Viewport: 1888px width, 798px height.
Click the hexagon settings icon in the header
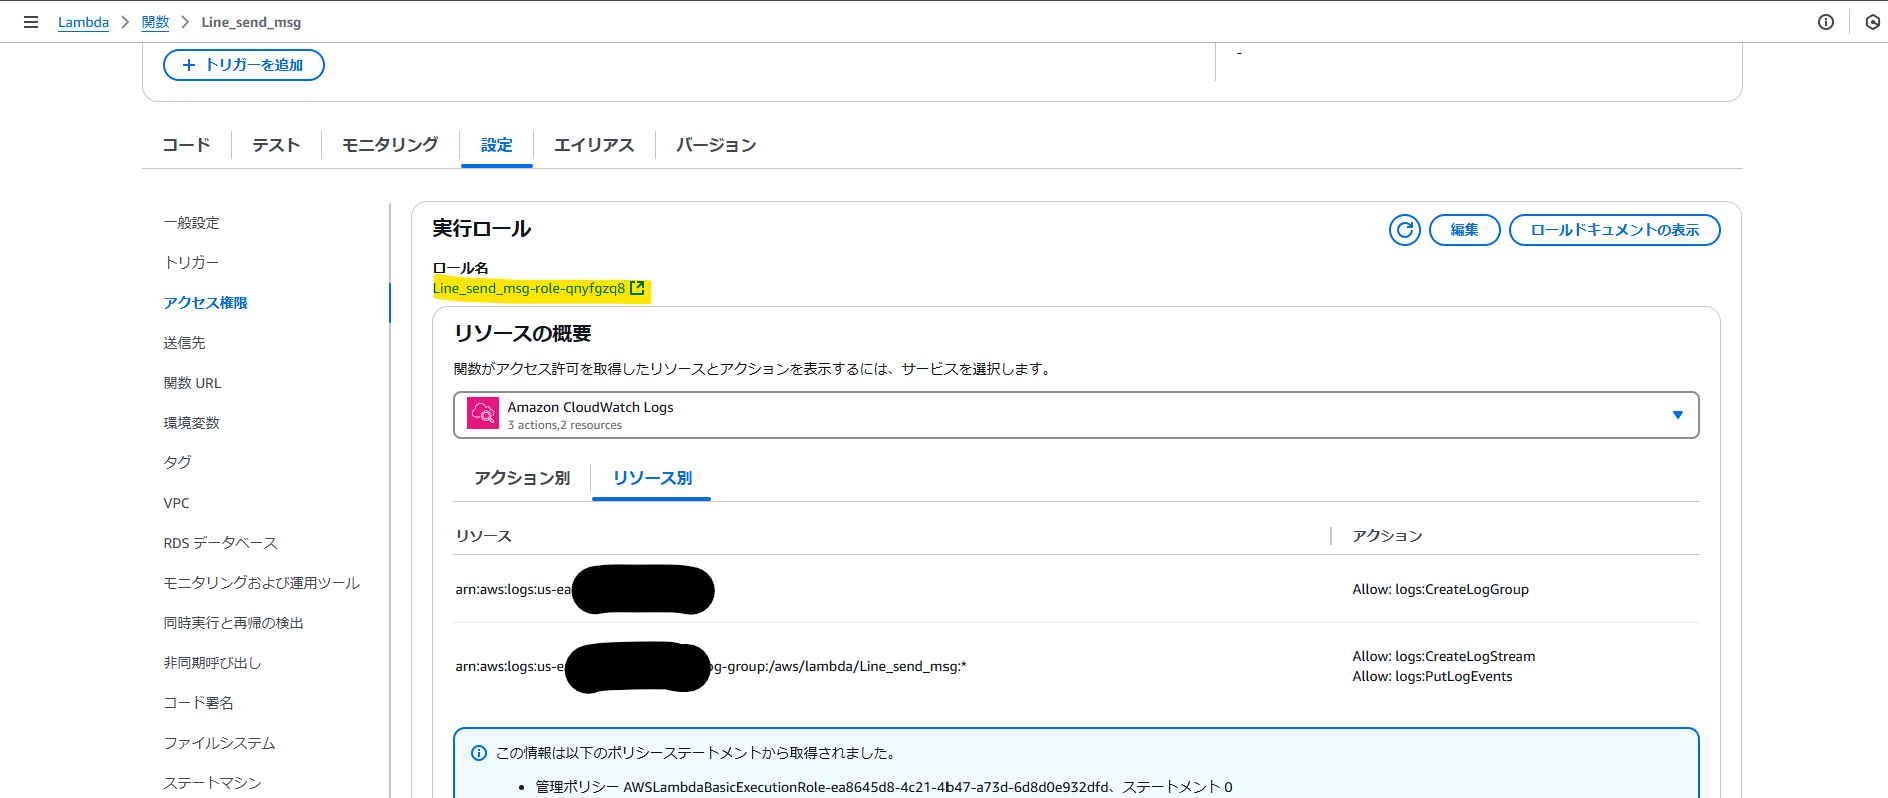pyautogui.click(x=1873, y=22)
